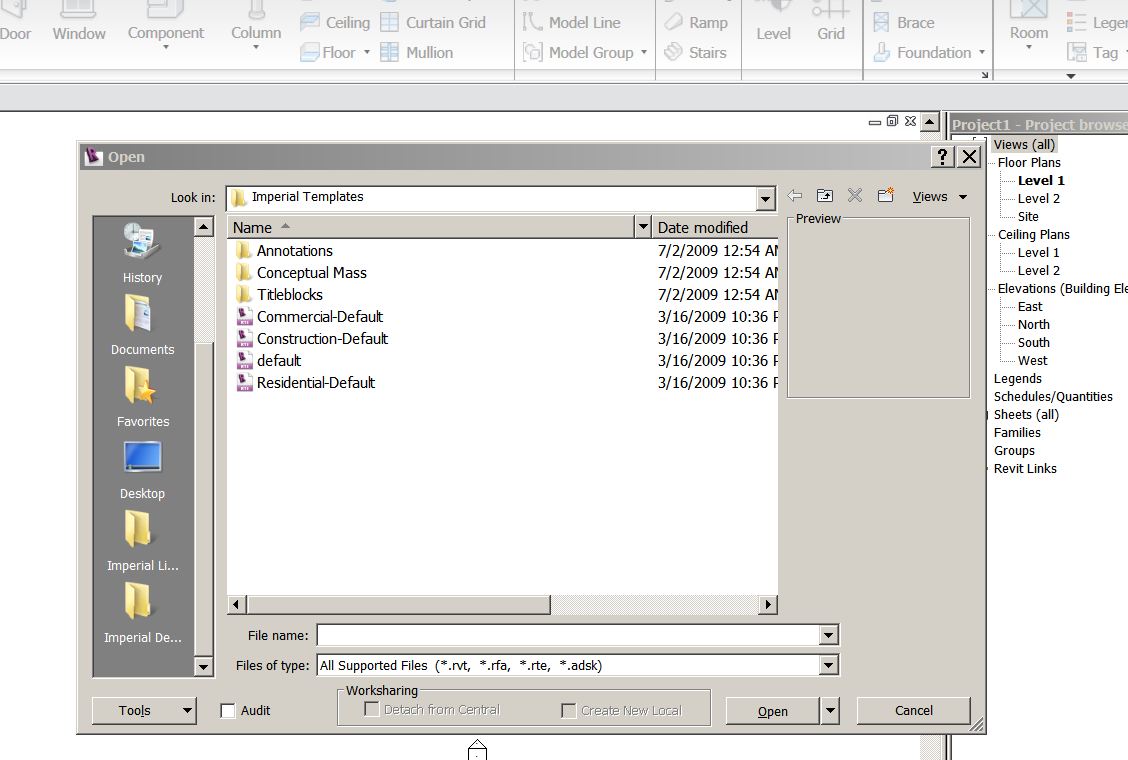Click the Door tool in ribbon
This screenshot has height=760, width=1128.
coord(15,22)
